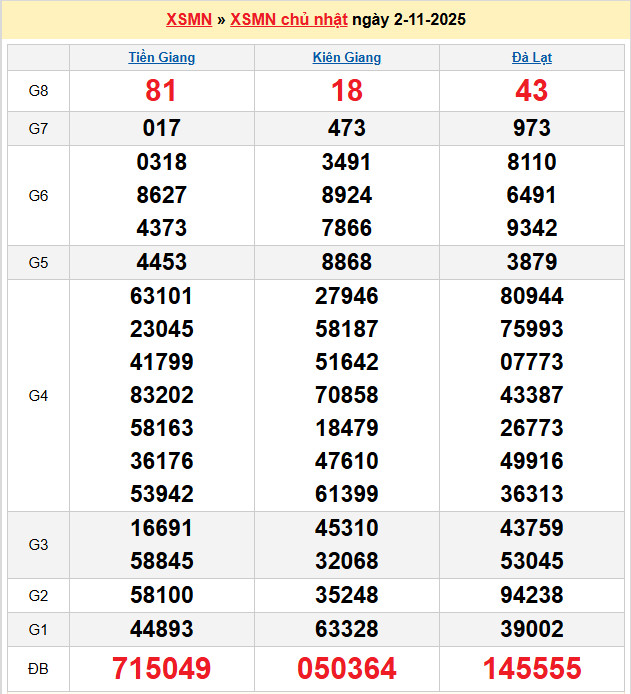Select the G2 result 58100
Viewport: 631px width, 694px height.
point(162,596)
